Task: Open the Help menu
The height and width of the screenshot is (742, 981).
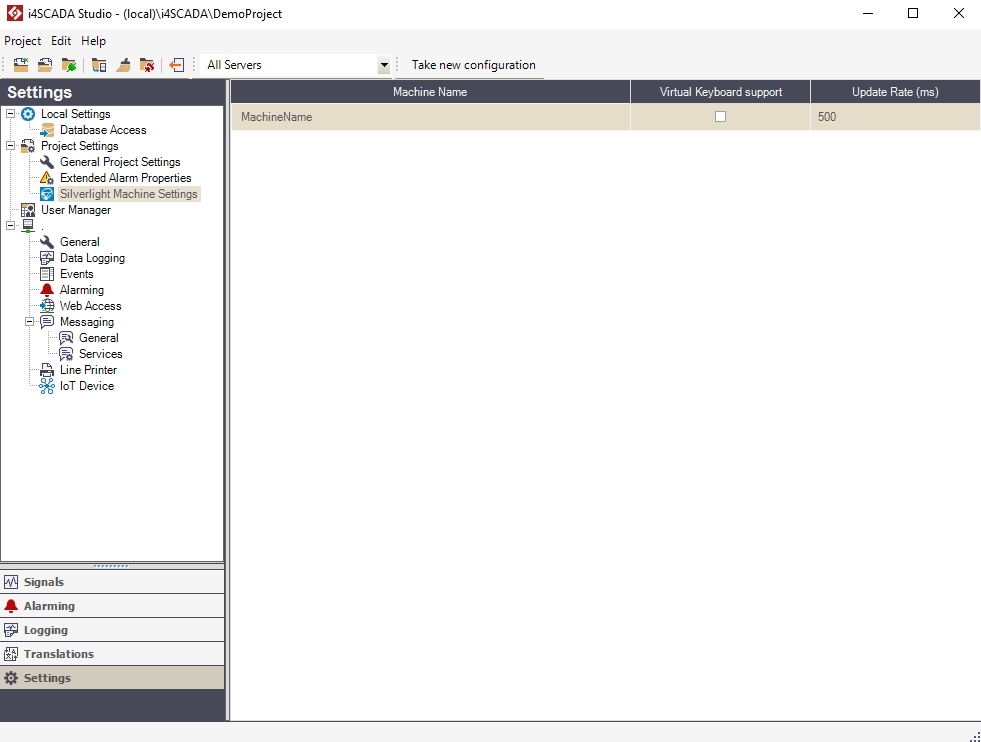Action: [93, 41]
